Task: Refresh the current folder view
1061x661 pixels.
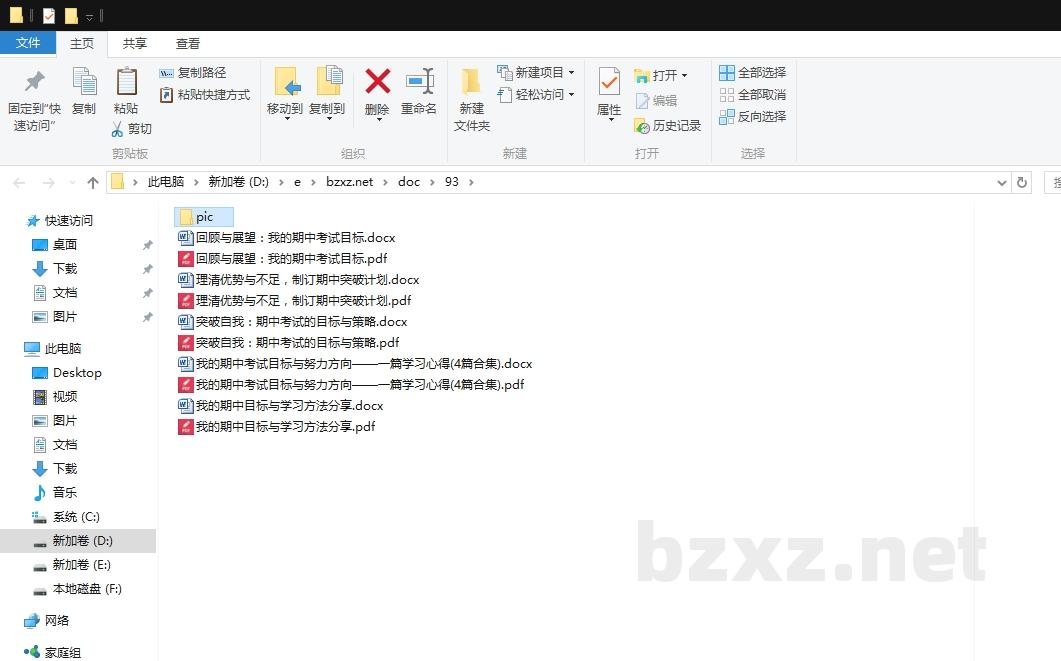Action: pos(1021,182)
